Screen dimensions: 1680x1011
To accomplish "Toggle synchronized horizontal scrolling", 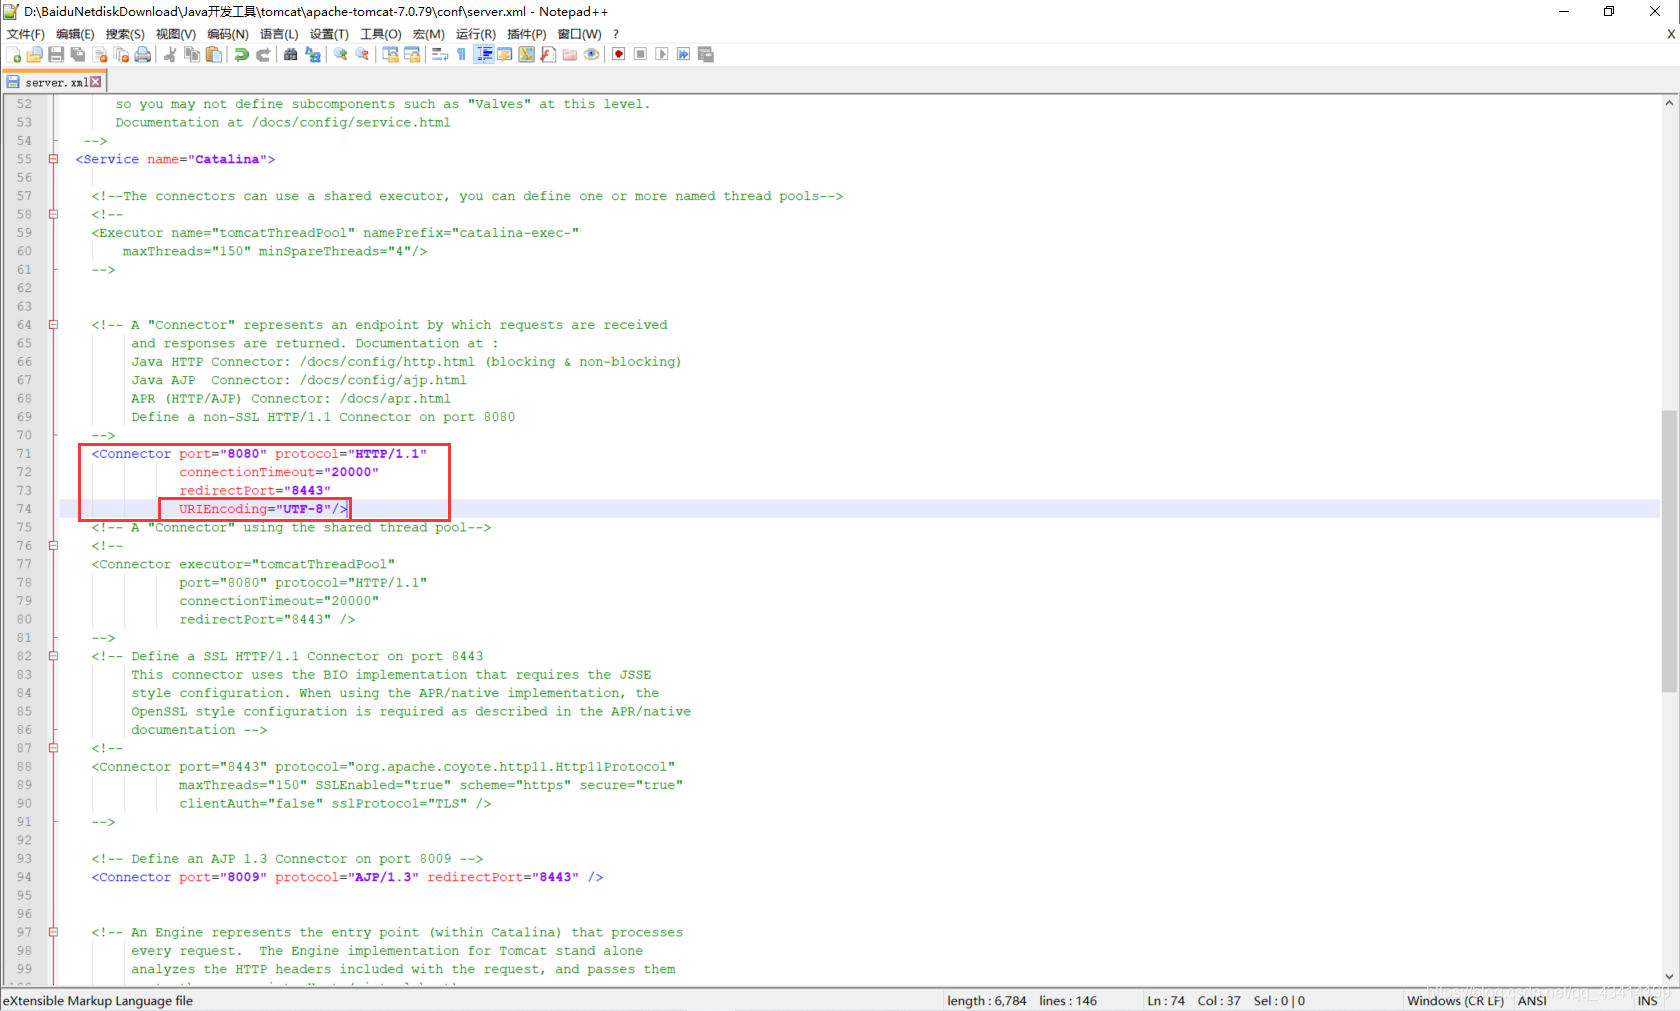I will tap(412, 54).
